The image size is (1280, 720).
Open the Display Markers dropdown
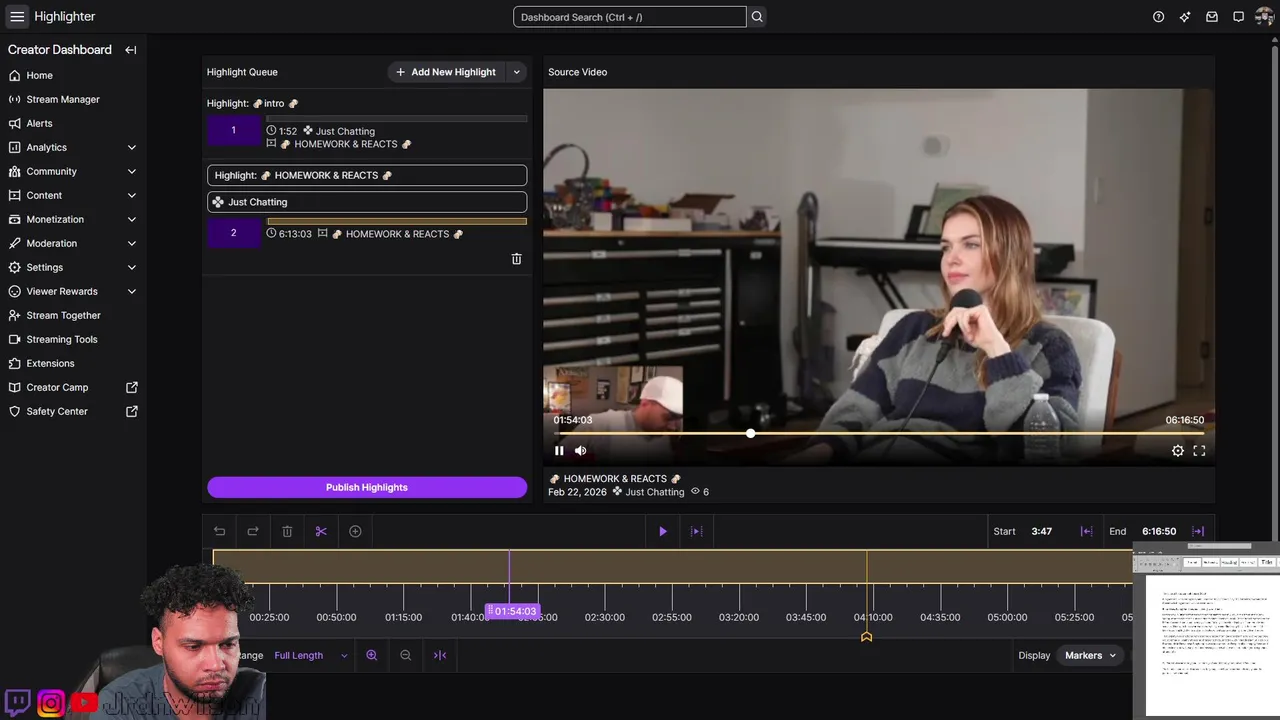tap(1090, 656)
